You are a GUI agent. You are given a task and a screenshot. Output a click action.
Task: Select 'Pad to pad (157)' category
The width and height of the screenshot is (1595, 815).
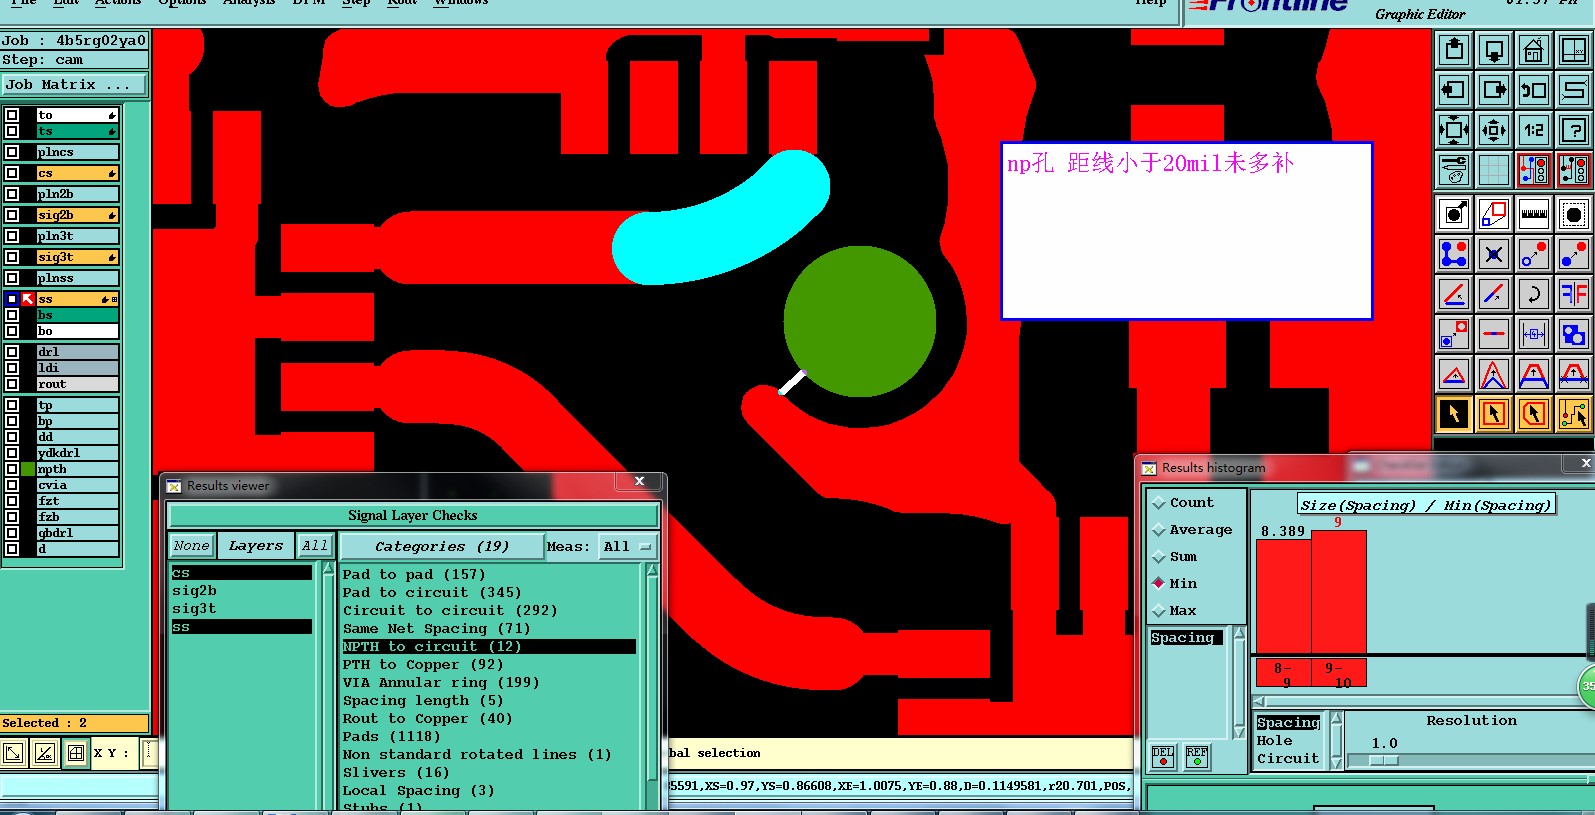[x=413, y=575]
